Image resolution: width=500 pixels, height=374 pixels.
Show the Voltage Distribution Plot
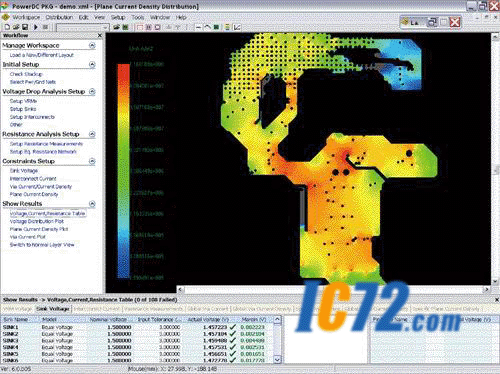click(x=37, y=221)
